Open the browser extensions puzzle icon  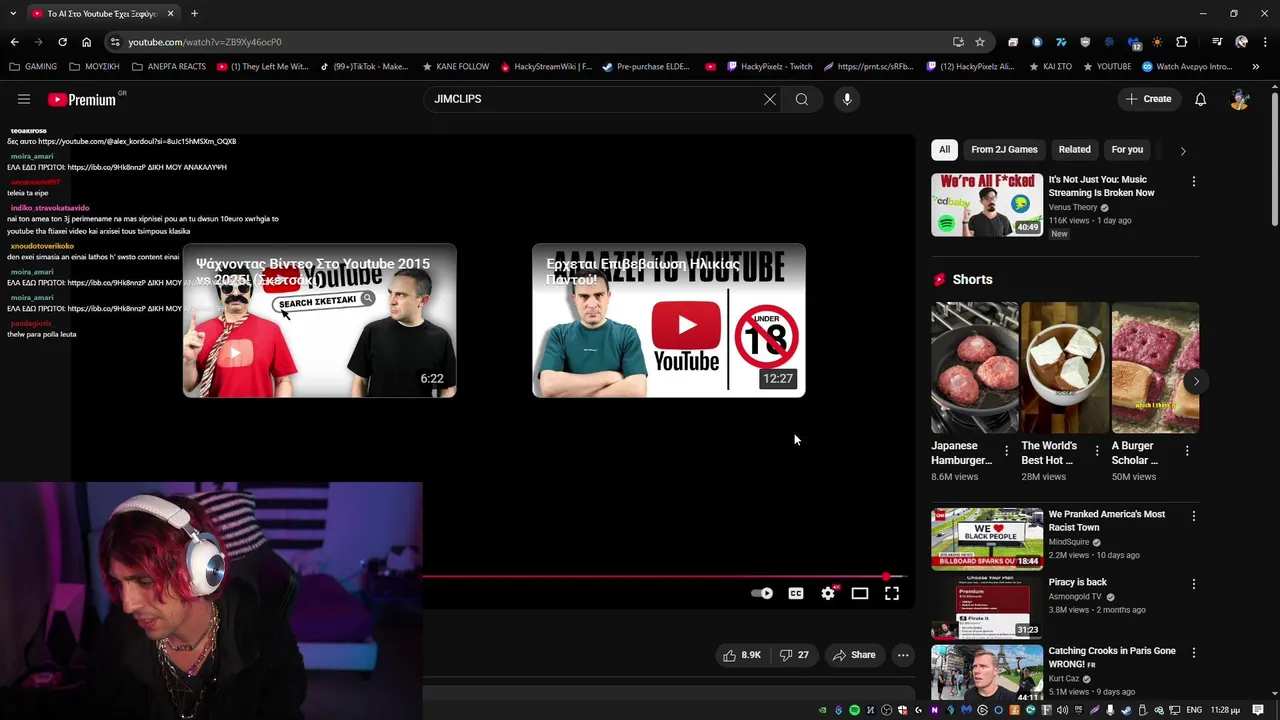click(x=1182, y=42)
